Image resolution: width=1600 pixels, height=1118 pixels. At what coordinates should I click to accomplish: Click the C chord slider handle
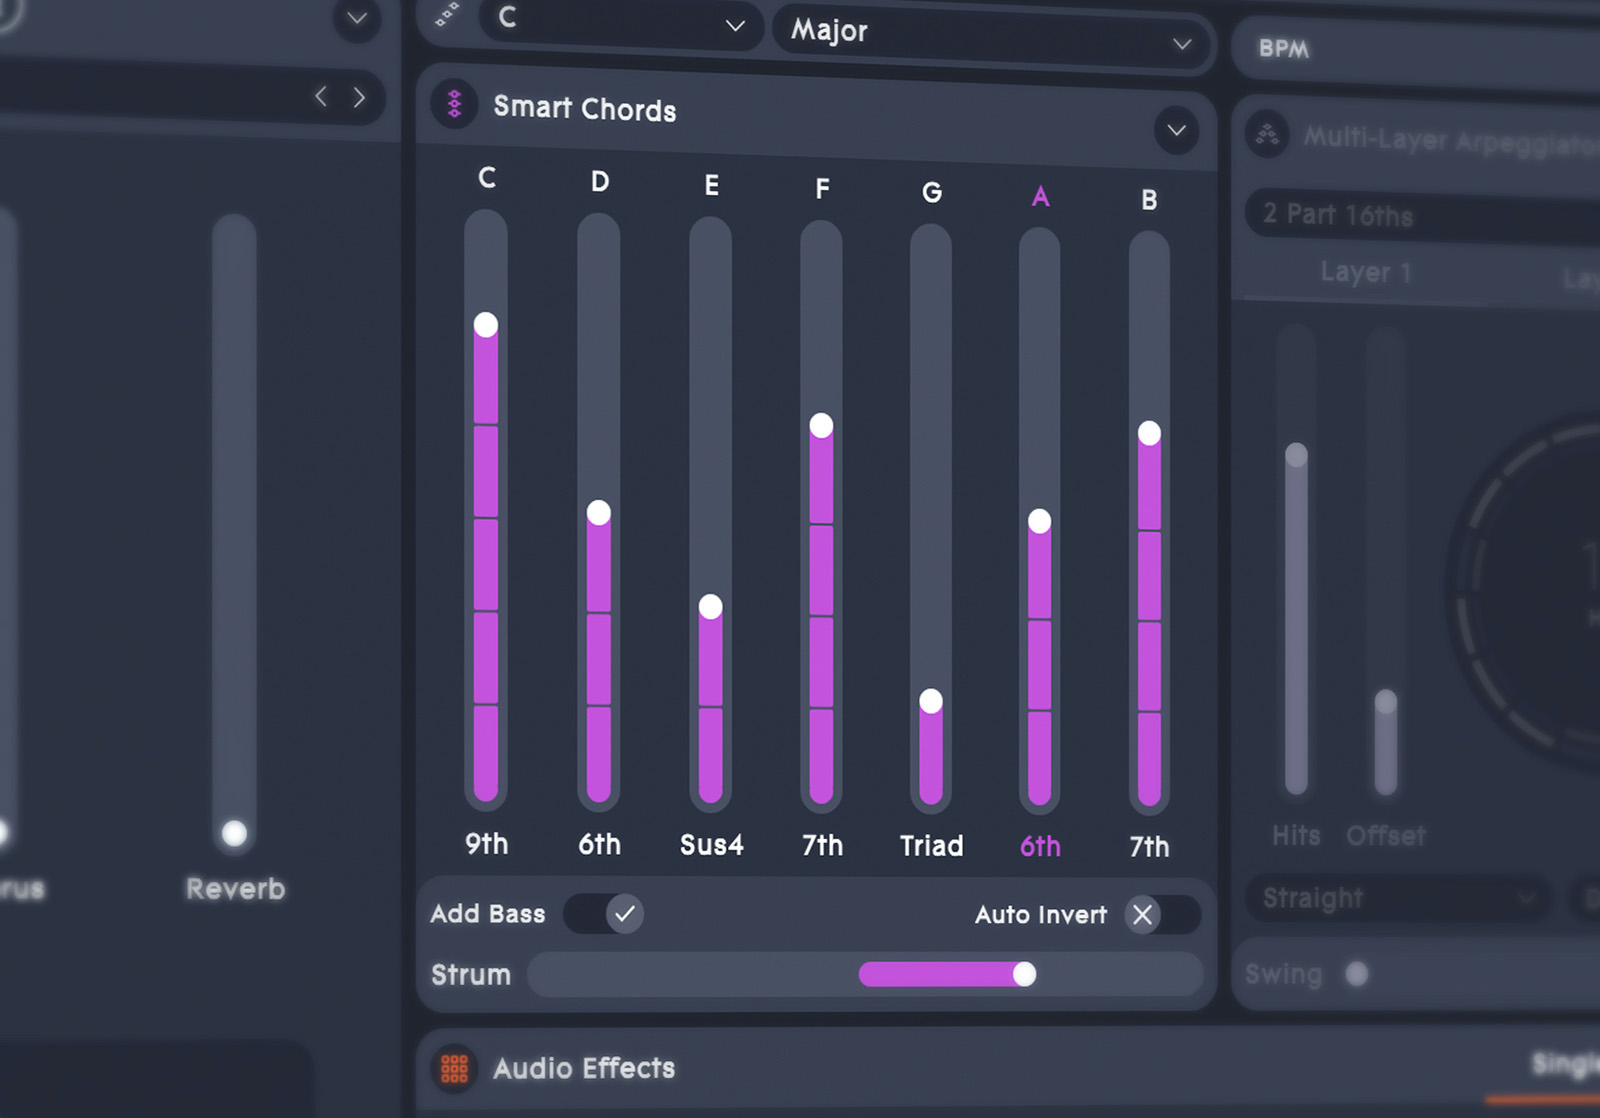(x=486, y=325)
